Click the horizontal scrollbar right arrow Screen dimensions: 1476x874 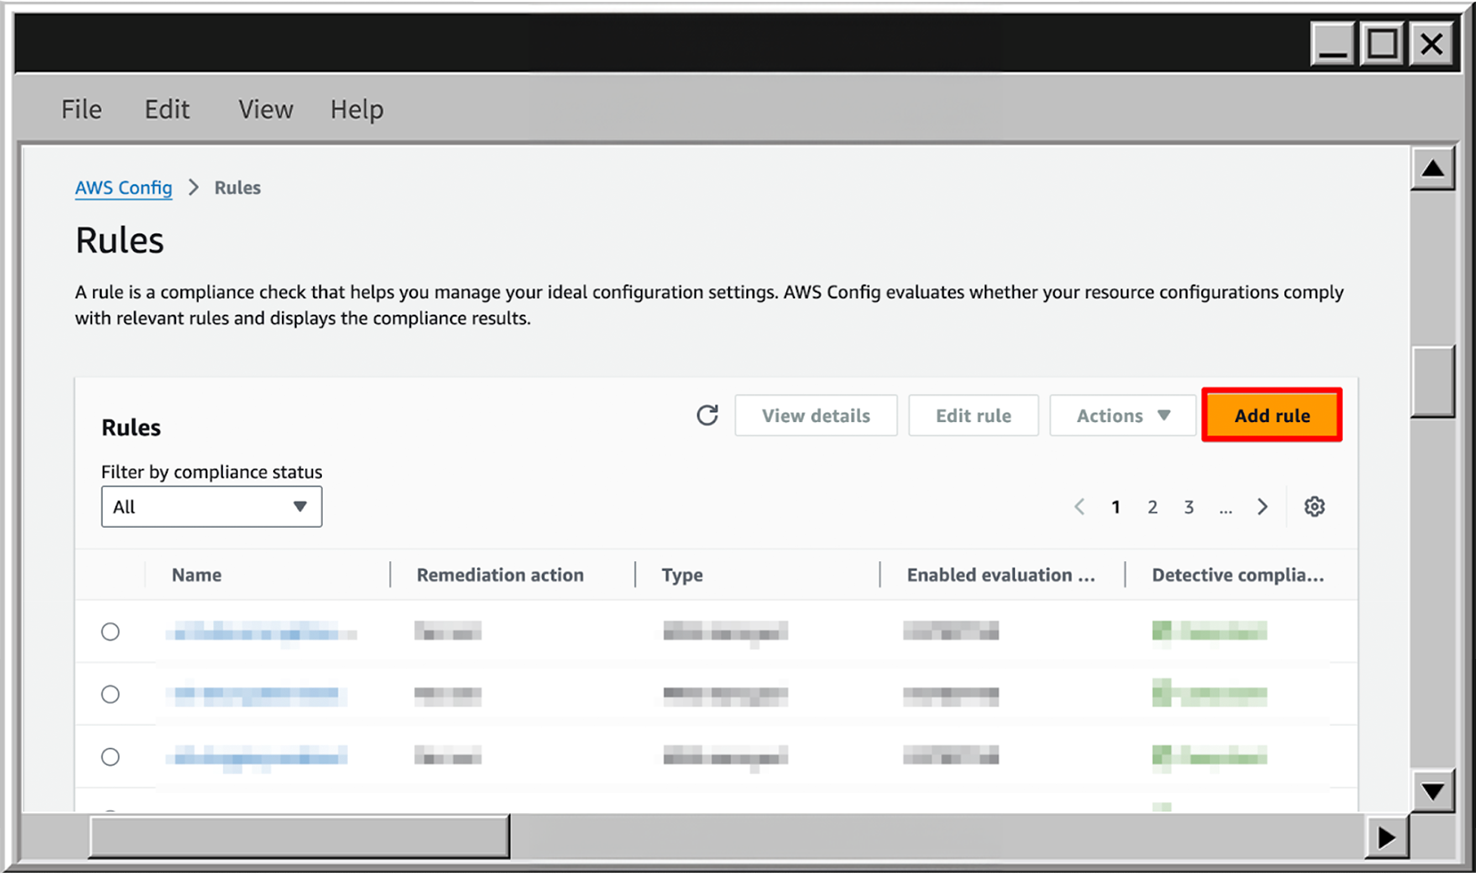(x=1386, y=836)
